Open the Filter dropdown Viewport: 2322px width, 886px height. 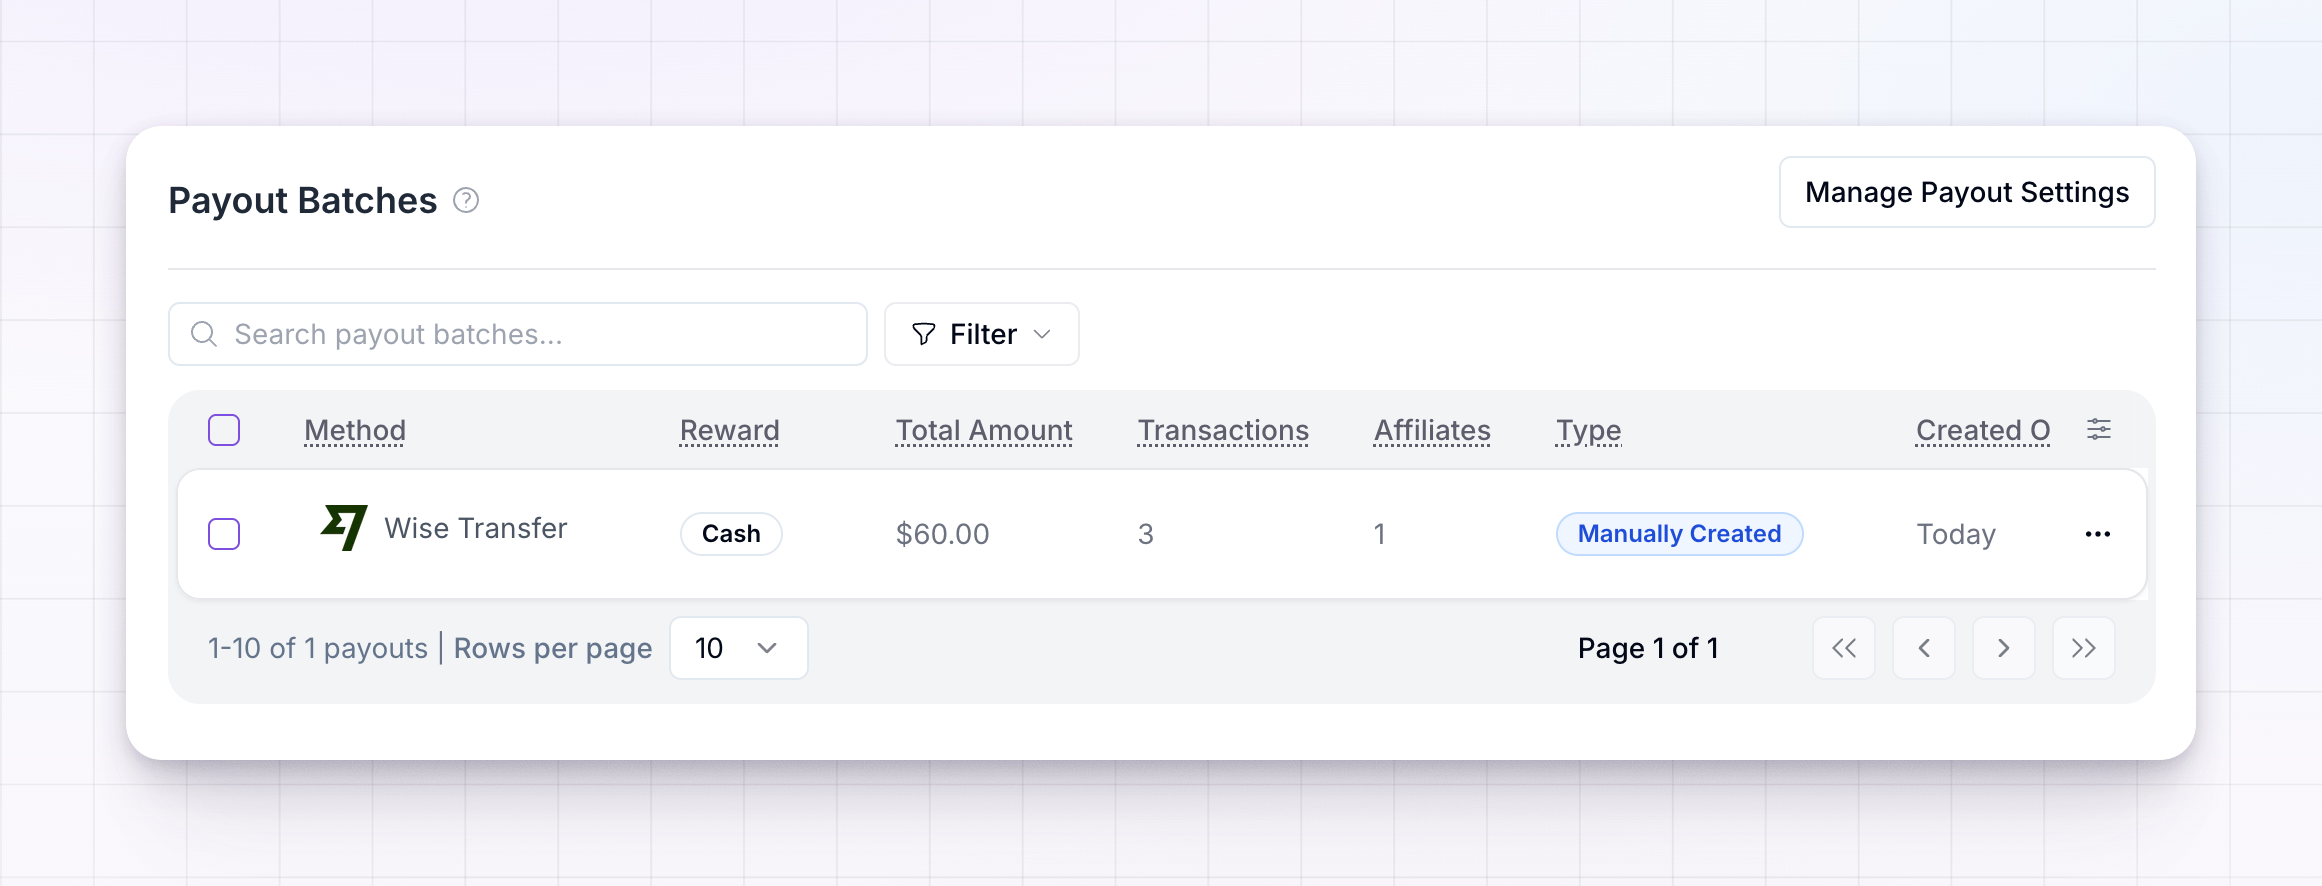pos(982,334)
